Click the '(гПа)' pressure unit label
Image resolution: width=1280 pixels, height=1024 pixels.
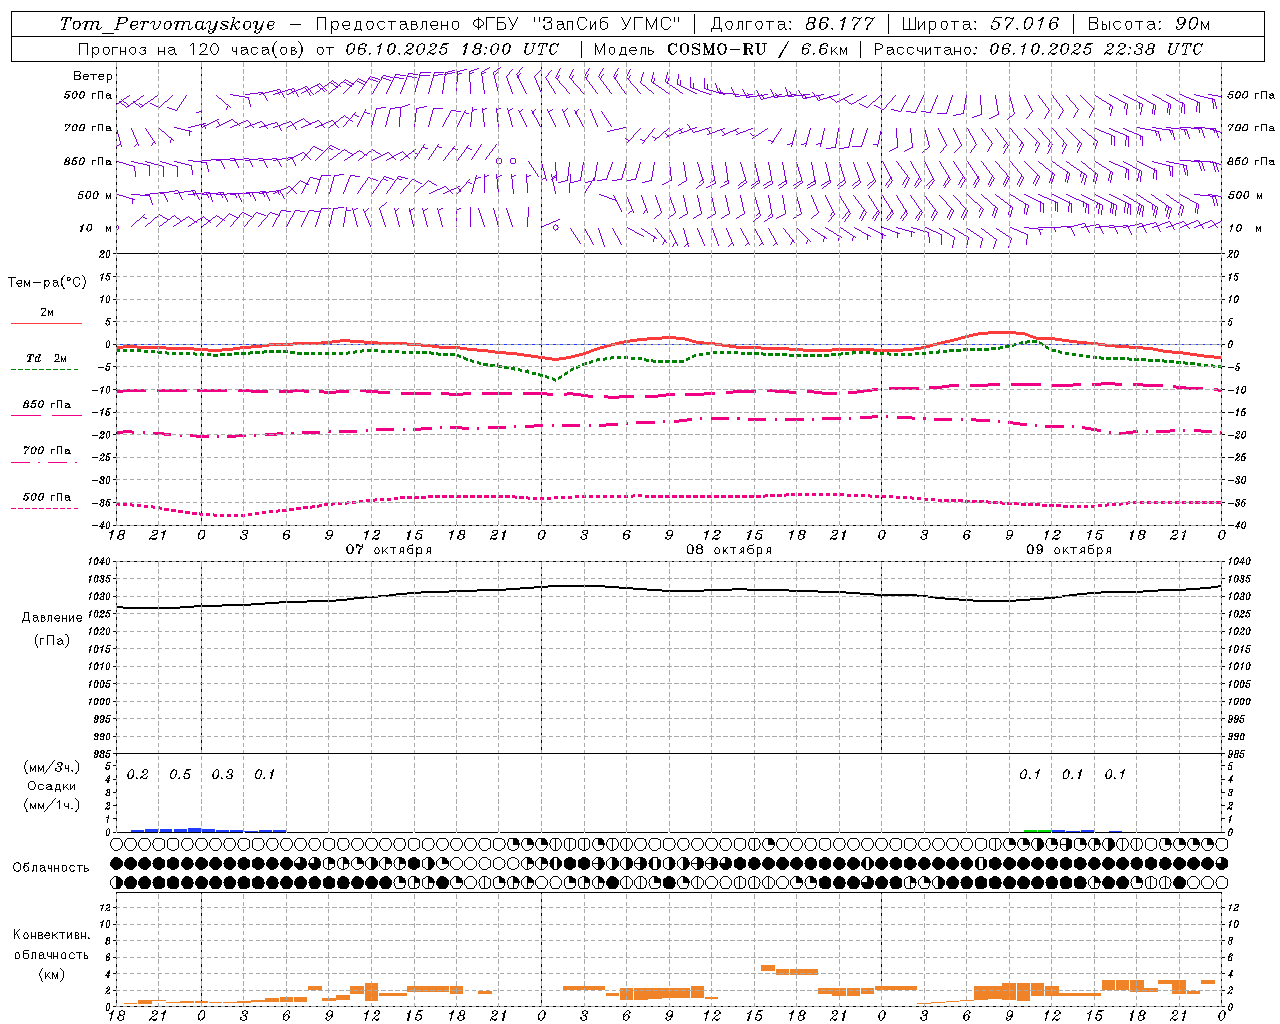[x=52, y=640]
